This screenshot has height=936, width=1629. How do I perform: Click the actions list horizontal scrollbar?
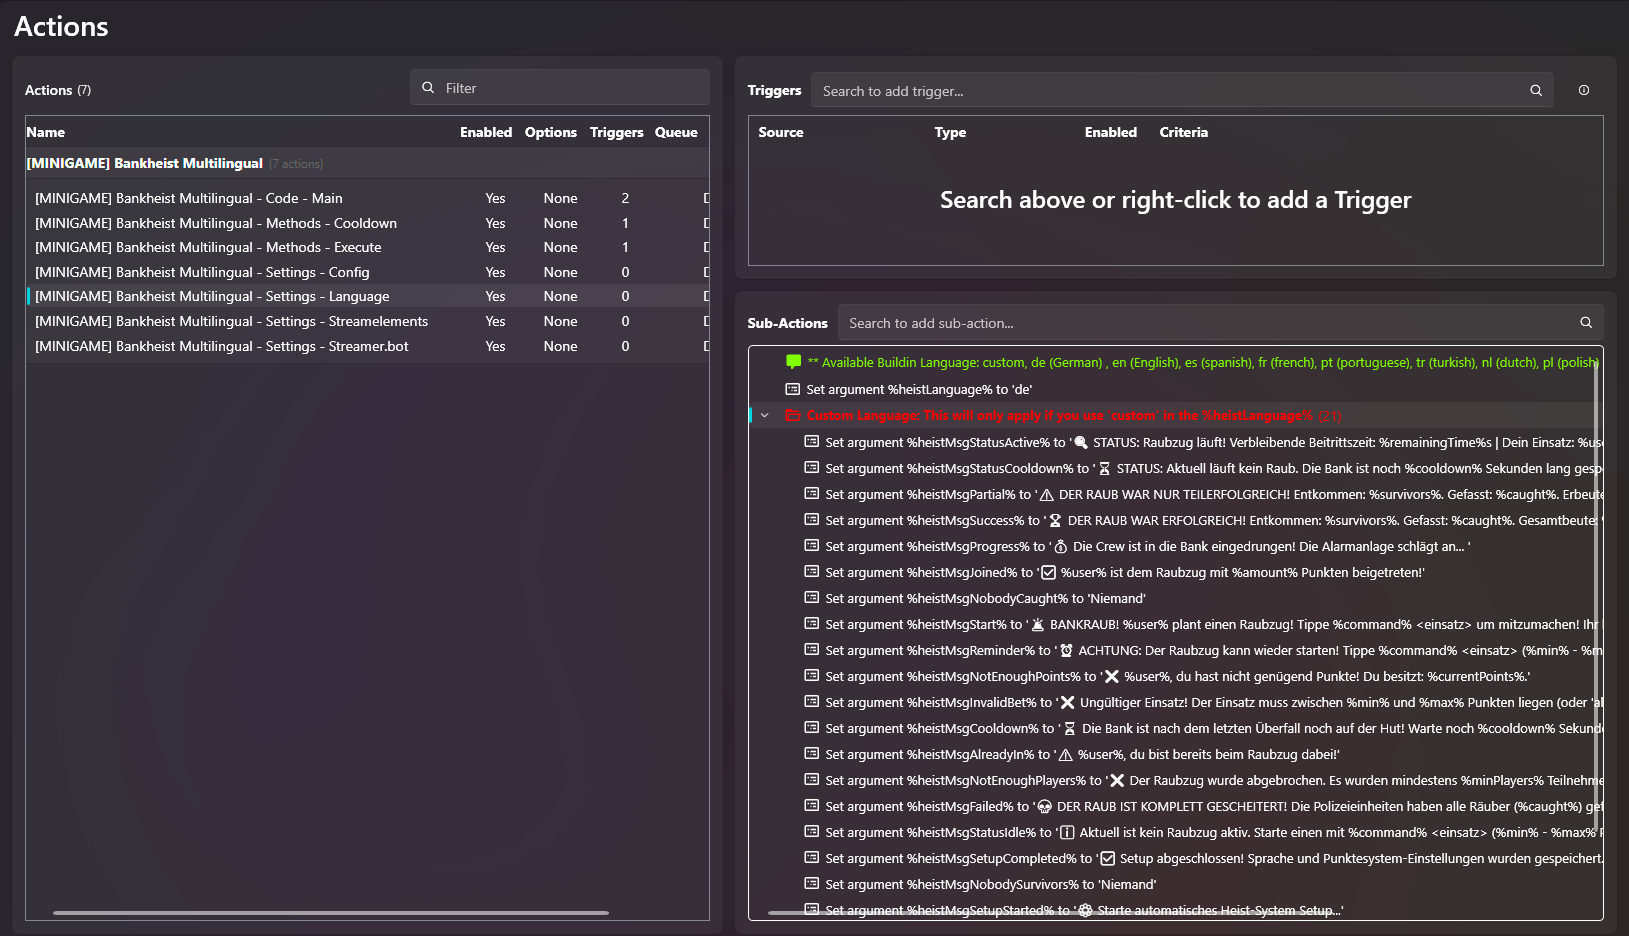click(x=331, y=913)
